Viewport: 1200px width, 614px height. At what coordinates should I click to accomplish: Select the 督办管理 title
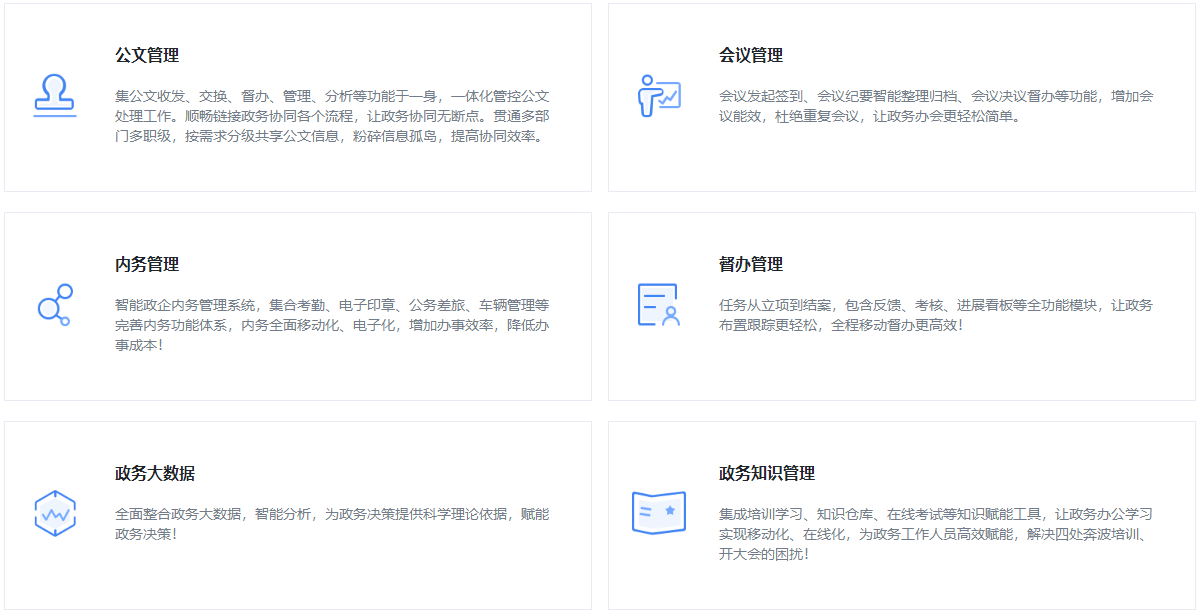pyautogui.click(x=751, y=264)
